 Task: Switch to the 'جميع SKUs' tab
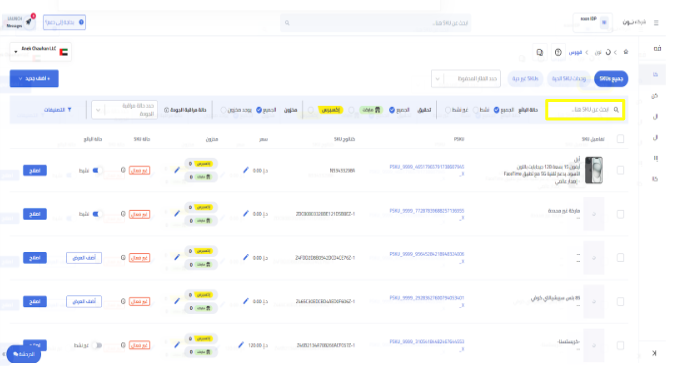pos(611,79)
